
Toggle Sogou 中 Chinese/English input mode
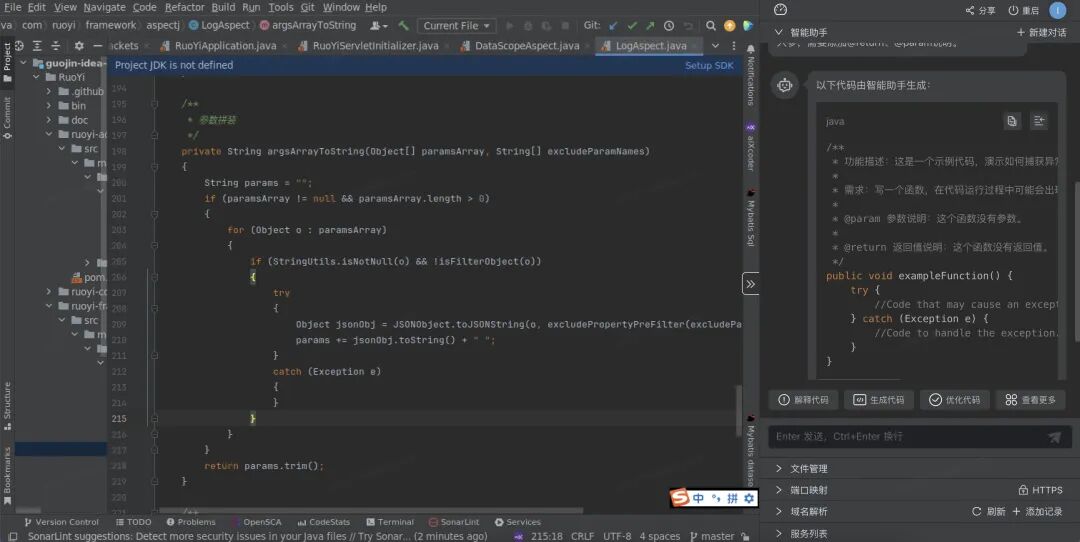coord(698,498)
